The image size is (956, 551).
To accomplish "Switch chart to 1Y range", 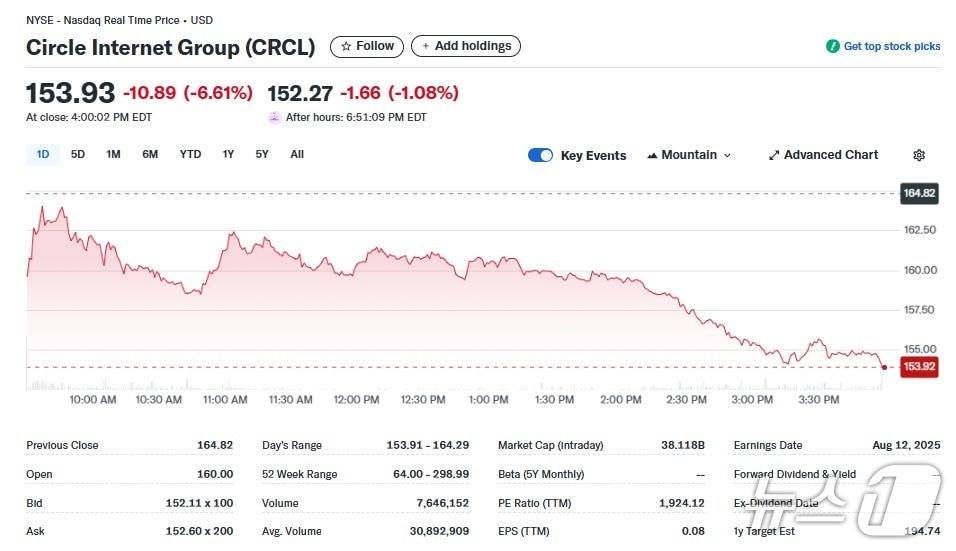I will click(x=228, y=154).
